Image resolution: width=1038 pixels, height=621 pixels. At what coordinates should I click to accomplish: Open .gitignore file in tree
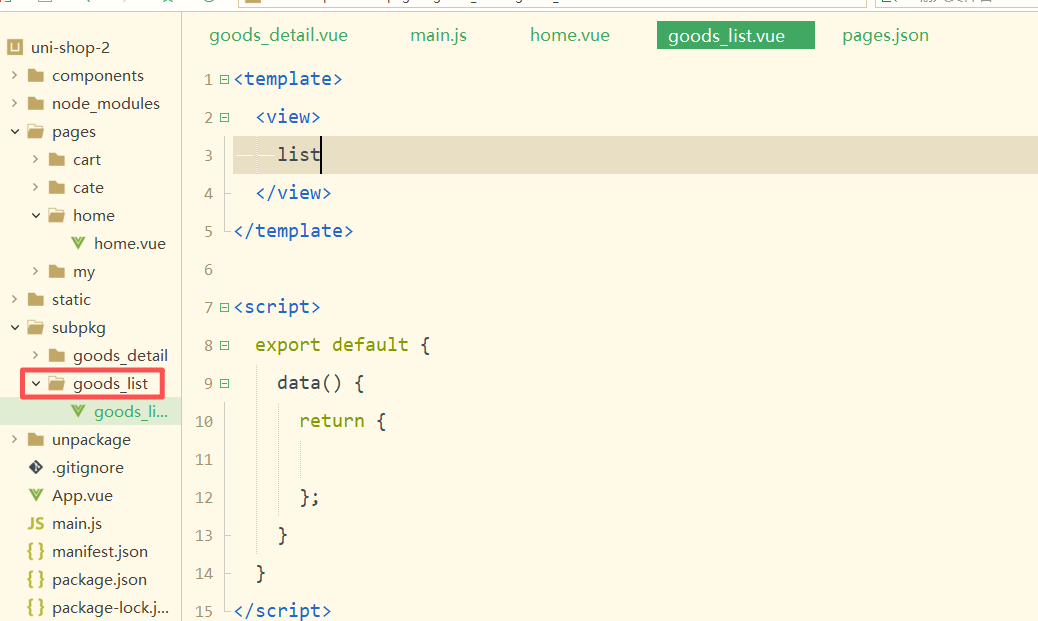pyautogui.click(x=87, y=467)
